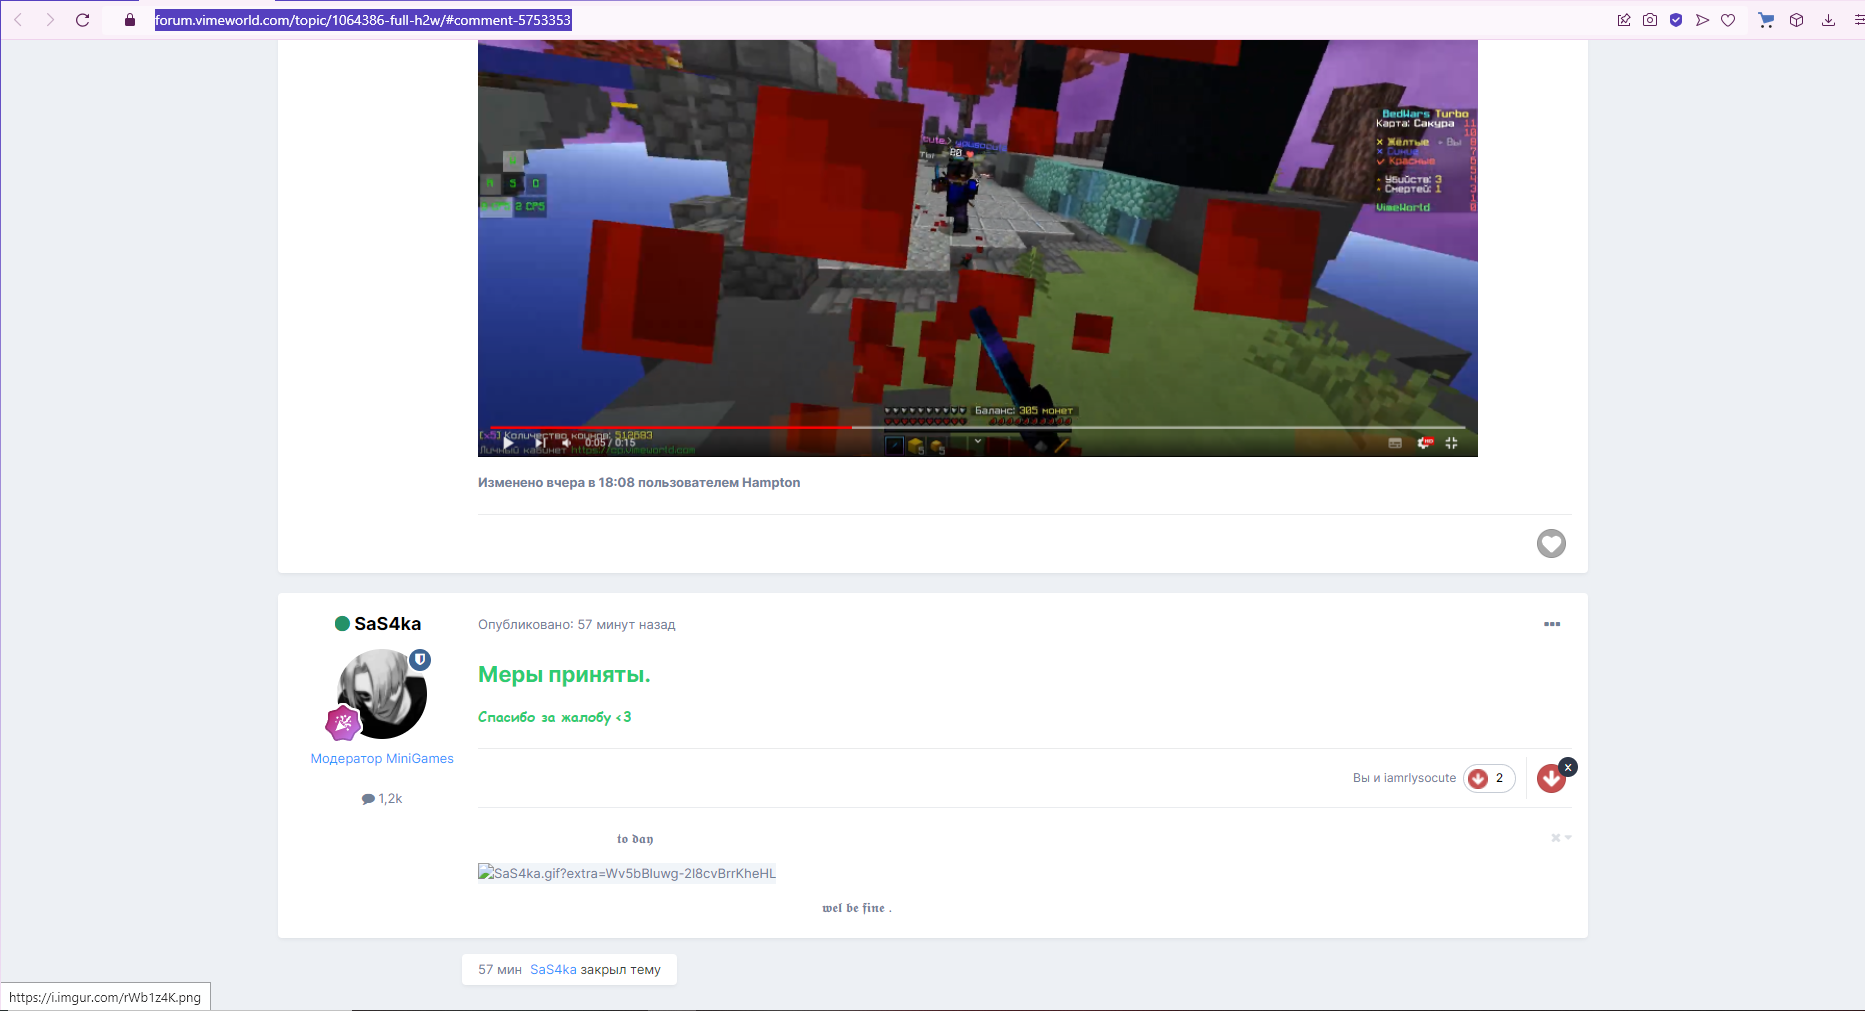Open SaS4ka's user profile name
This screenshot has width=1865, height=1011.
[x=387, y=624]
